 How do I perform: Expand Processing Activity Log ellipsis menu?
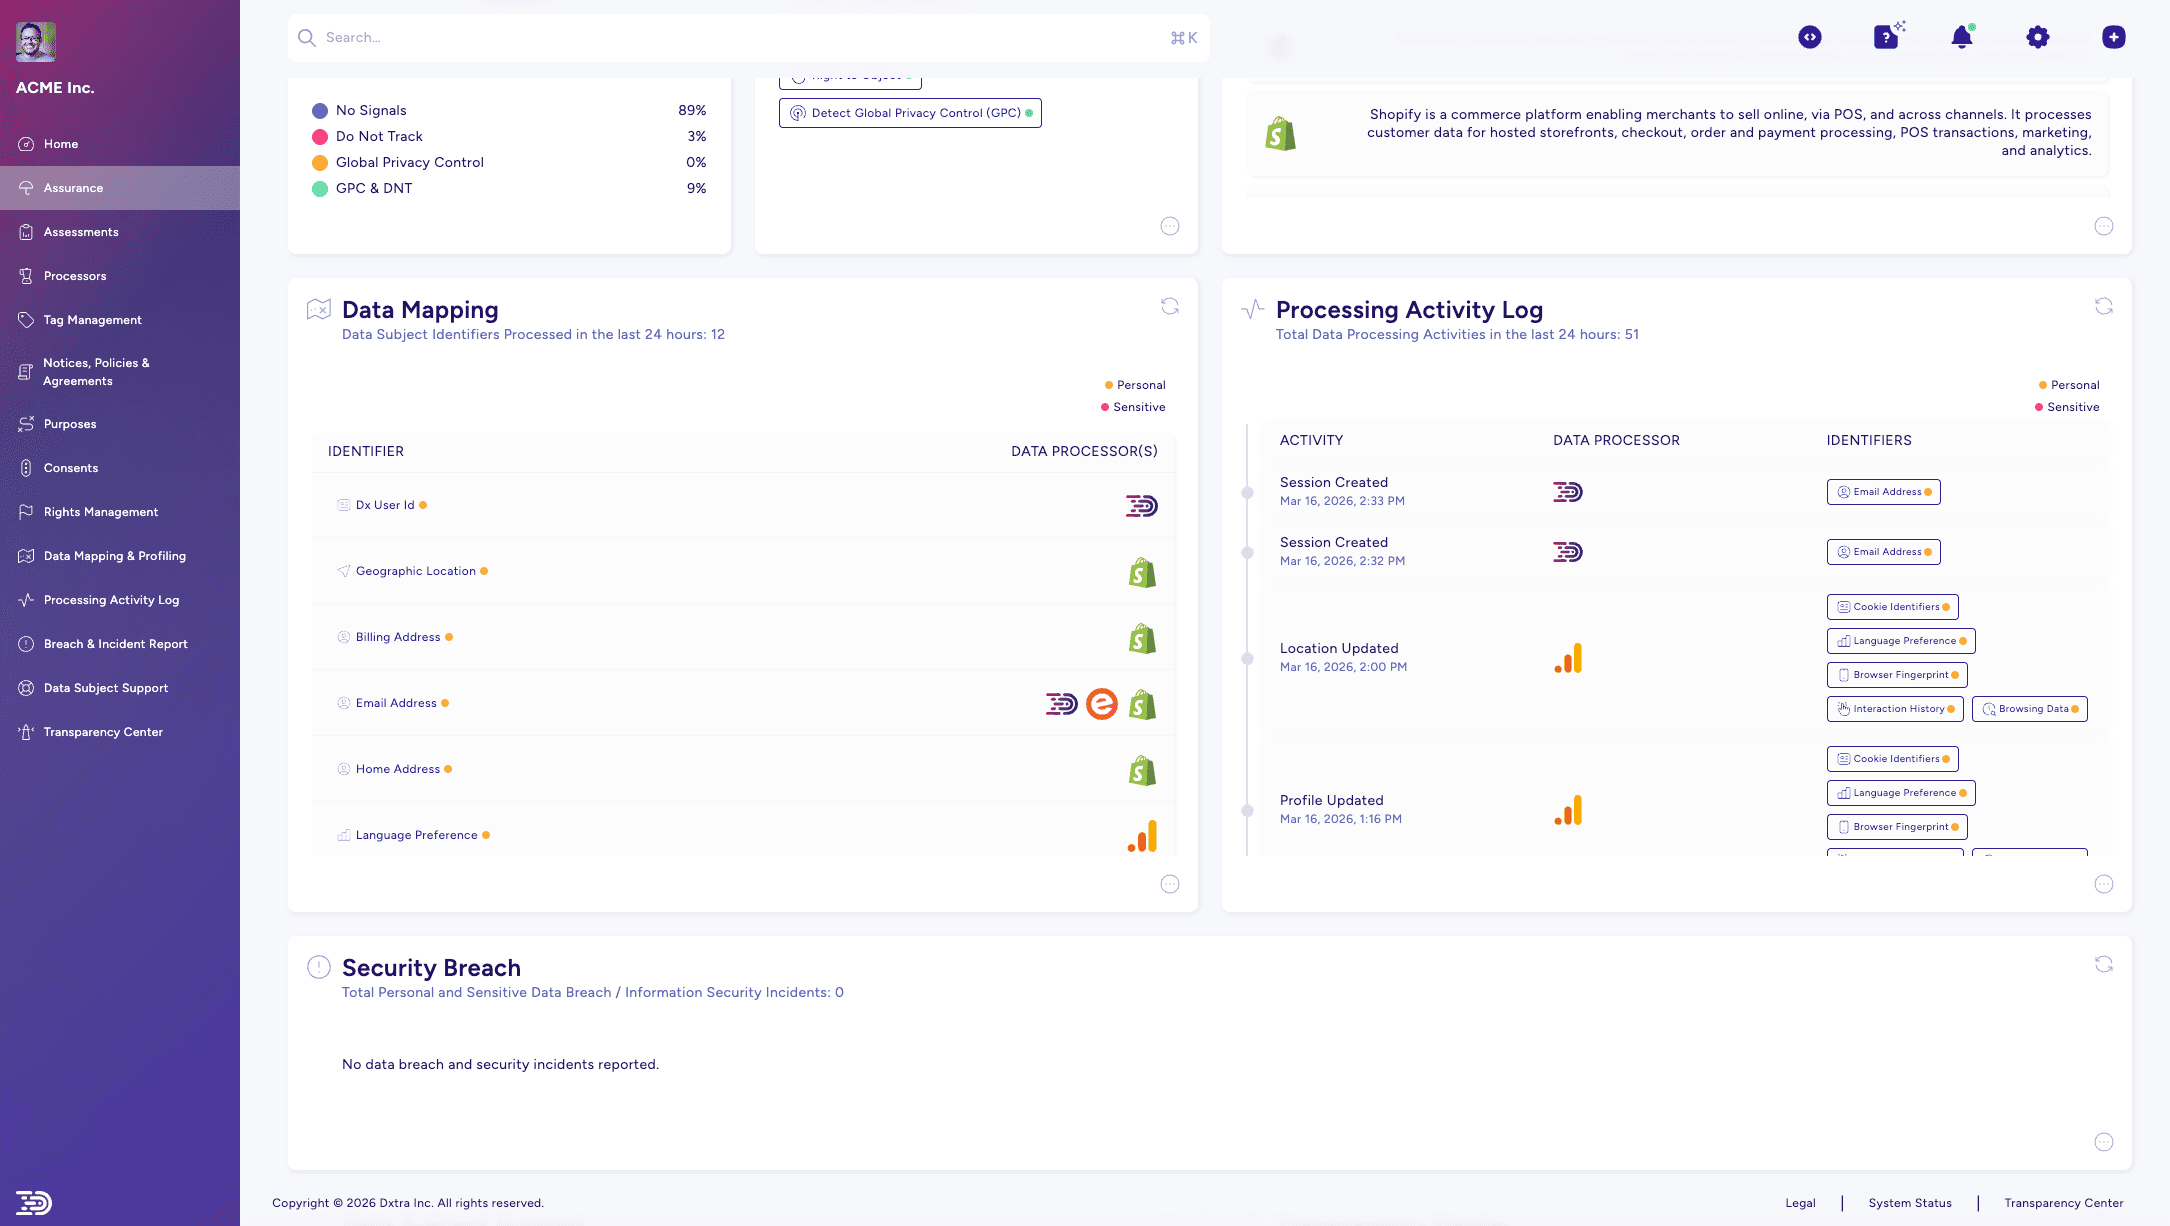[x=2103, y=884]
